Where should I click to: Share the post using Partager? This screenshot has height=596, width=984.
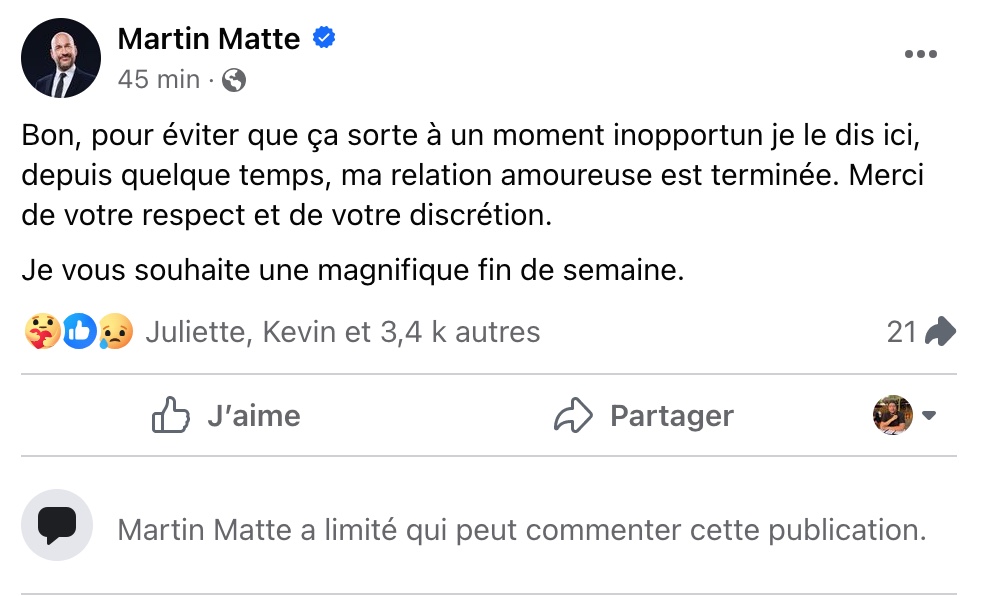click(x=644, y=416)
